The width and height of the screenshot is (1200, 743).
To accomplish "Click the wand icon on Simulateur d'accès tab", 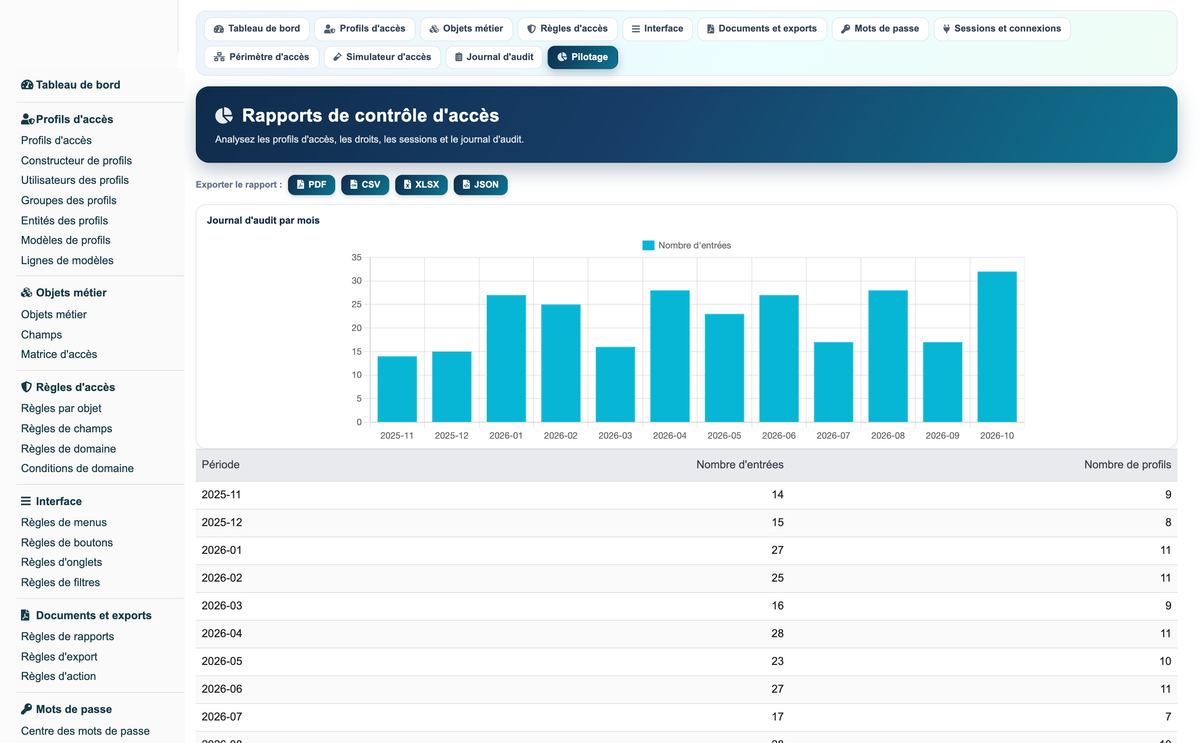I will point(338,57).
